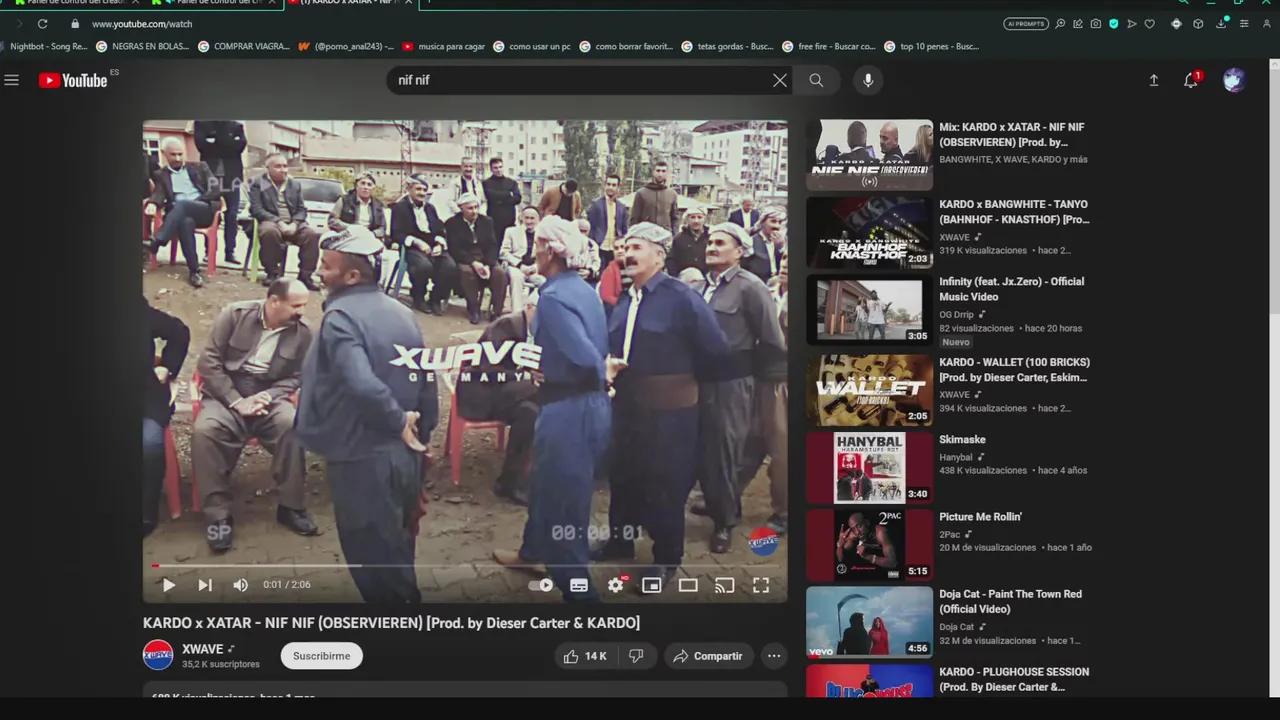The width and height of the screenshot is (1280, 720).
Task: Go to the YouTube home logo
Action: (73, 80)
